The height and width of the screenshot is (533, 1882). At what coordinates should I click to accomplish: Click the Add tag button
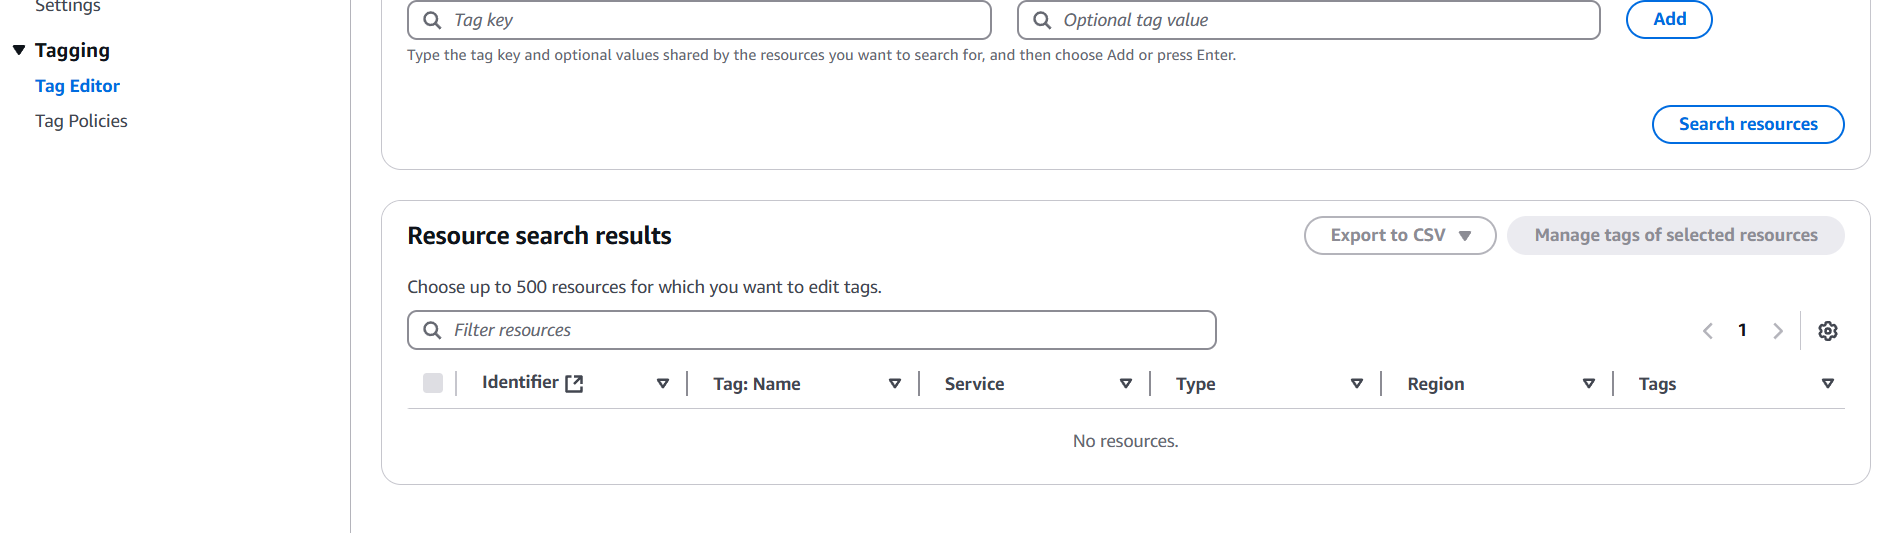[x=1669, y=19]
